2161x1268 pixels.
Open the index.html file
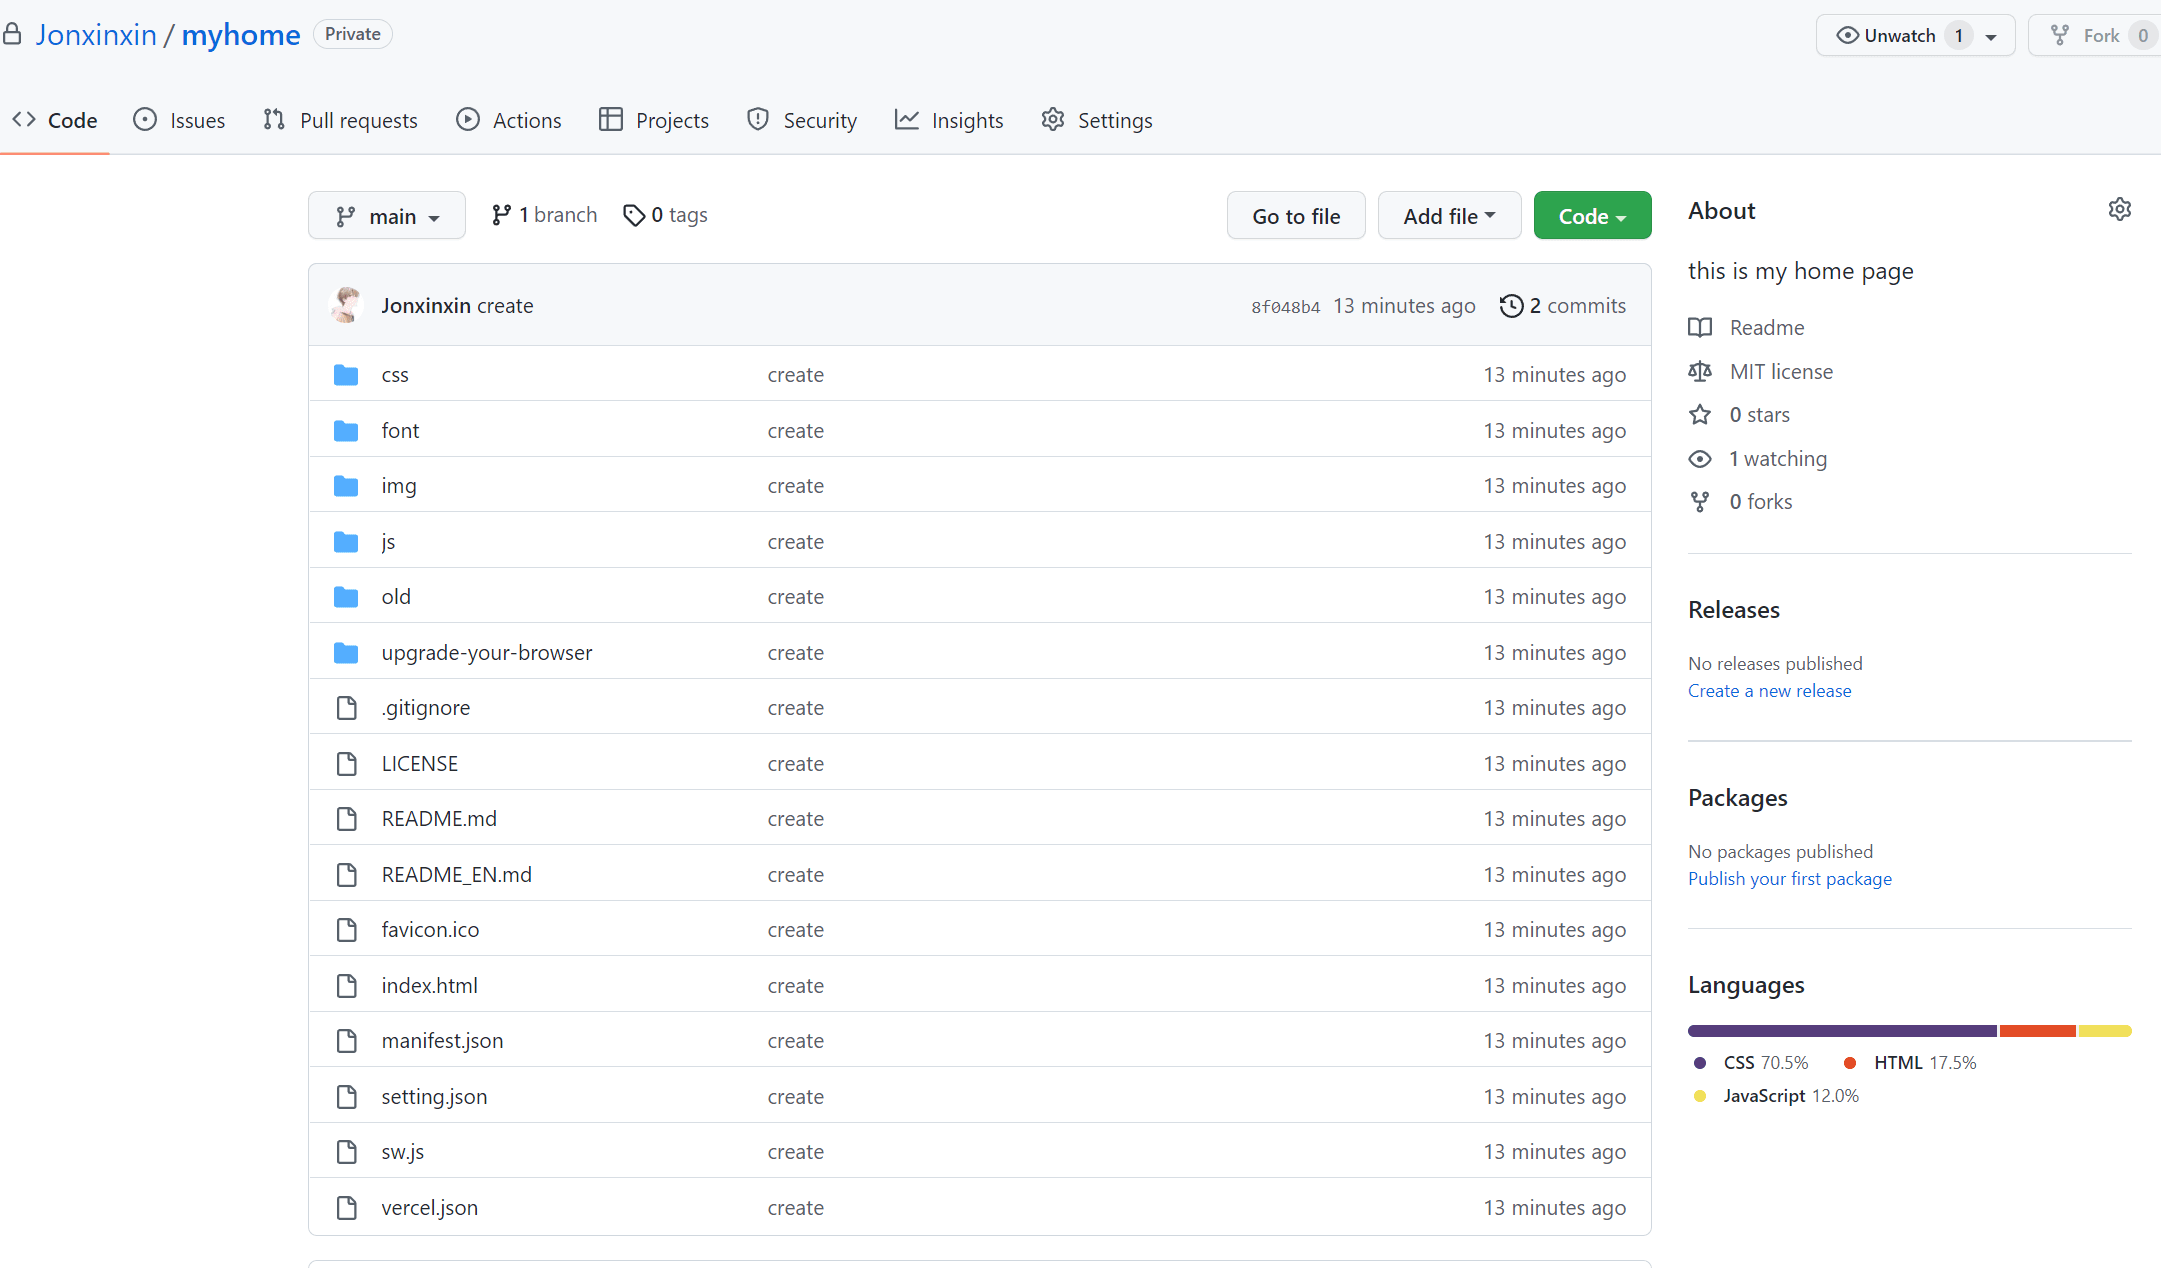tap(429, 986)
